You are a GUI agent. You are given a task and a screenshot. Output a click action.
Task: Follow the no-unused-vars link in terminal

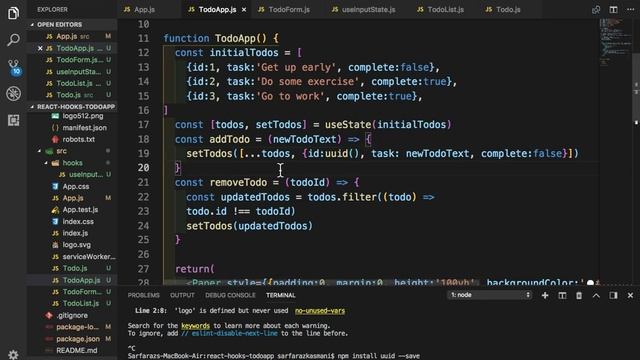tap(320, 311)
